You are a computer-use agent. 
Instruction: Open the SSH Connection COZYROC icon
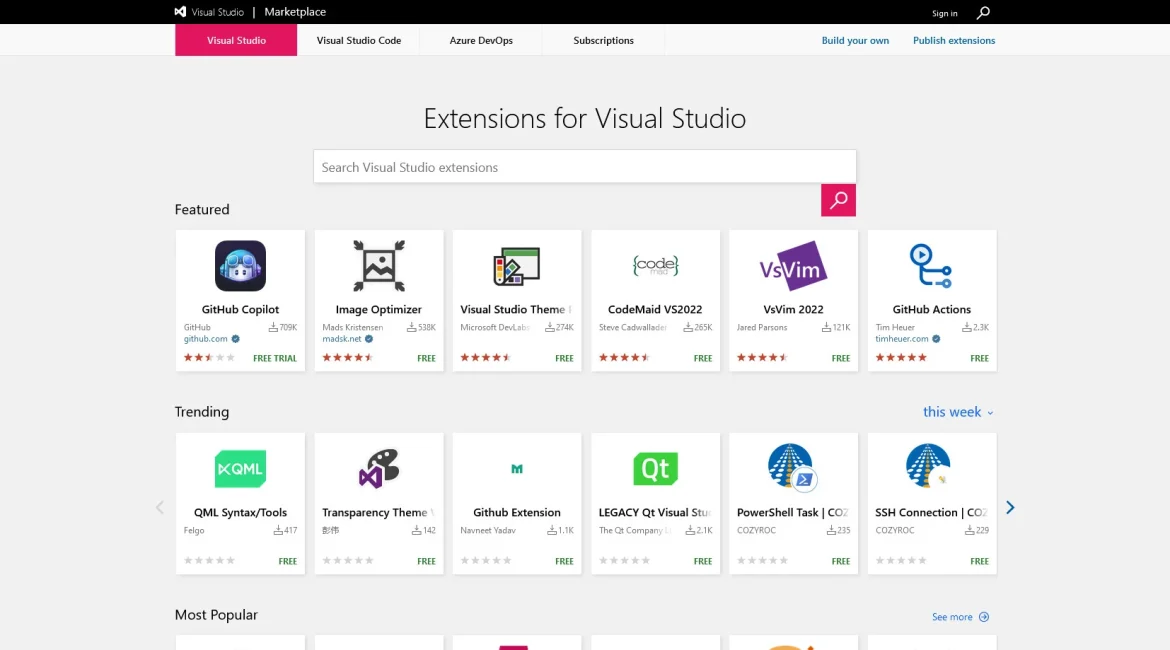[x=928, y=466]
